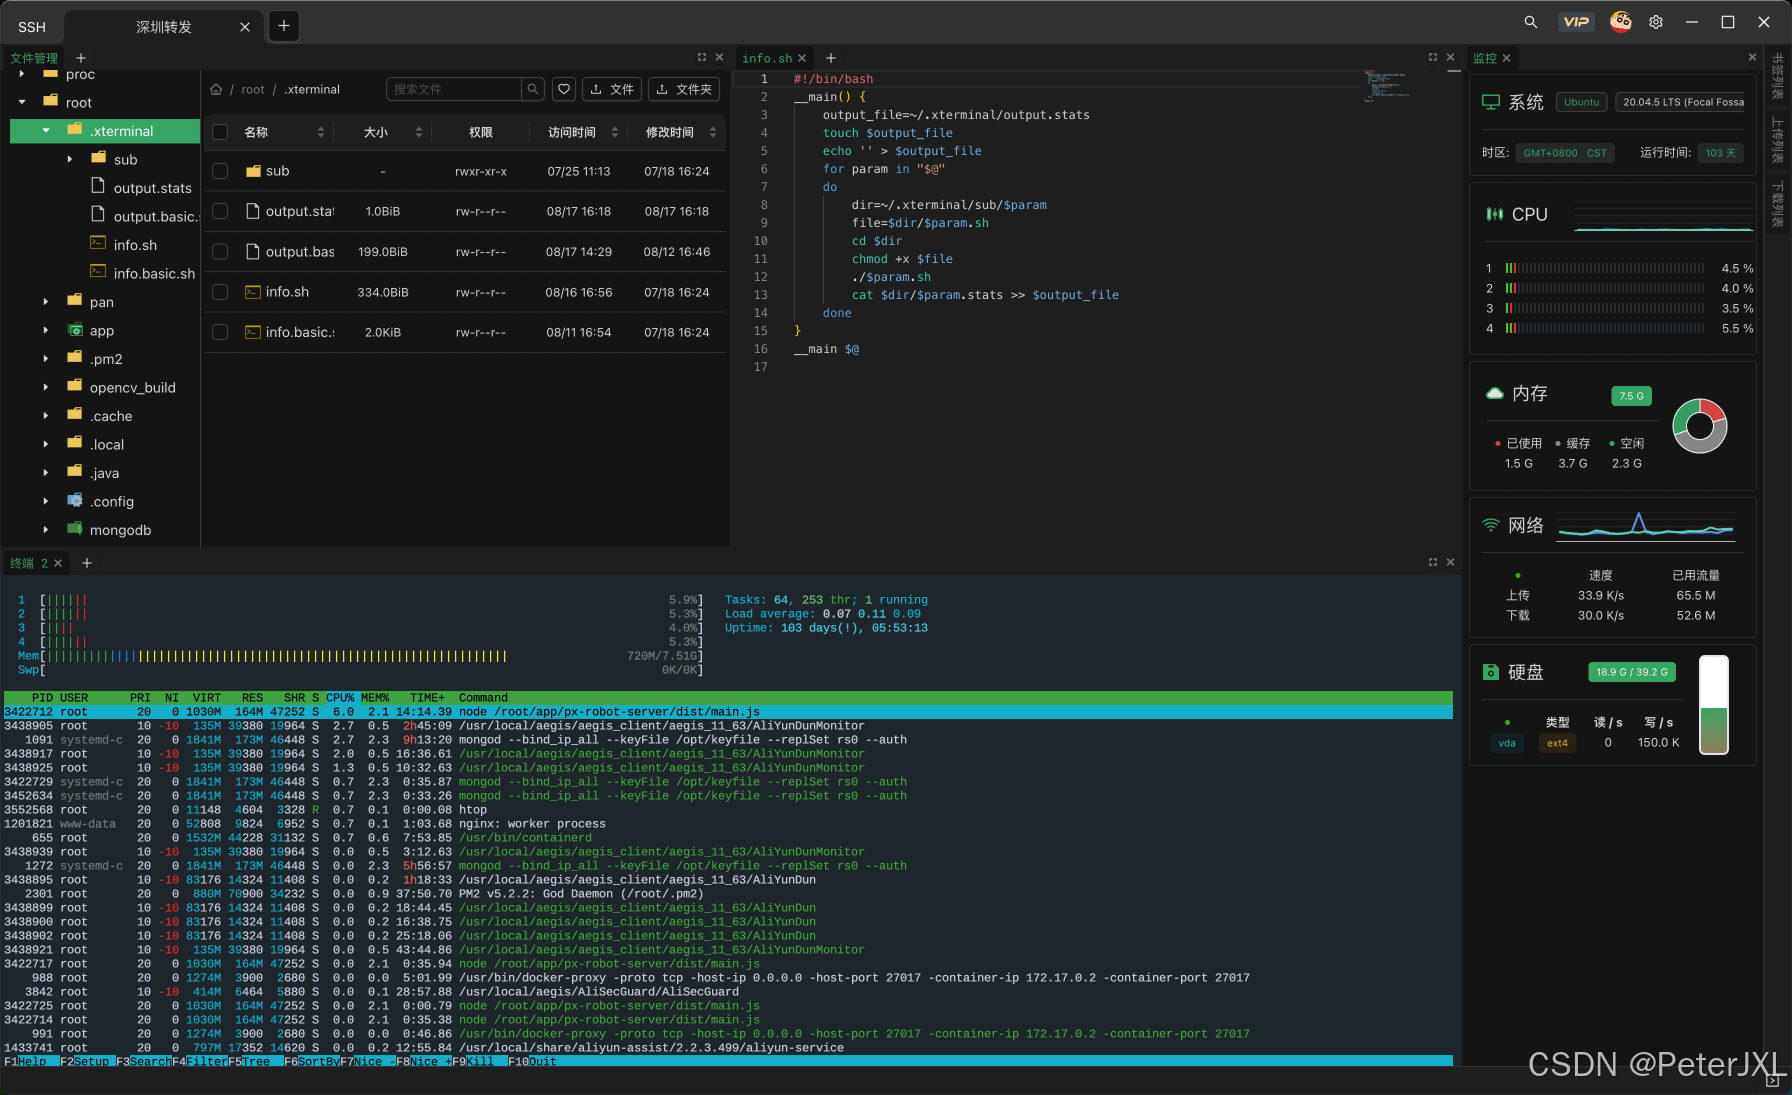Collapse the .xterminal tree folder
This screenshot has height=1095, width=1792.
pos(46,130)
